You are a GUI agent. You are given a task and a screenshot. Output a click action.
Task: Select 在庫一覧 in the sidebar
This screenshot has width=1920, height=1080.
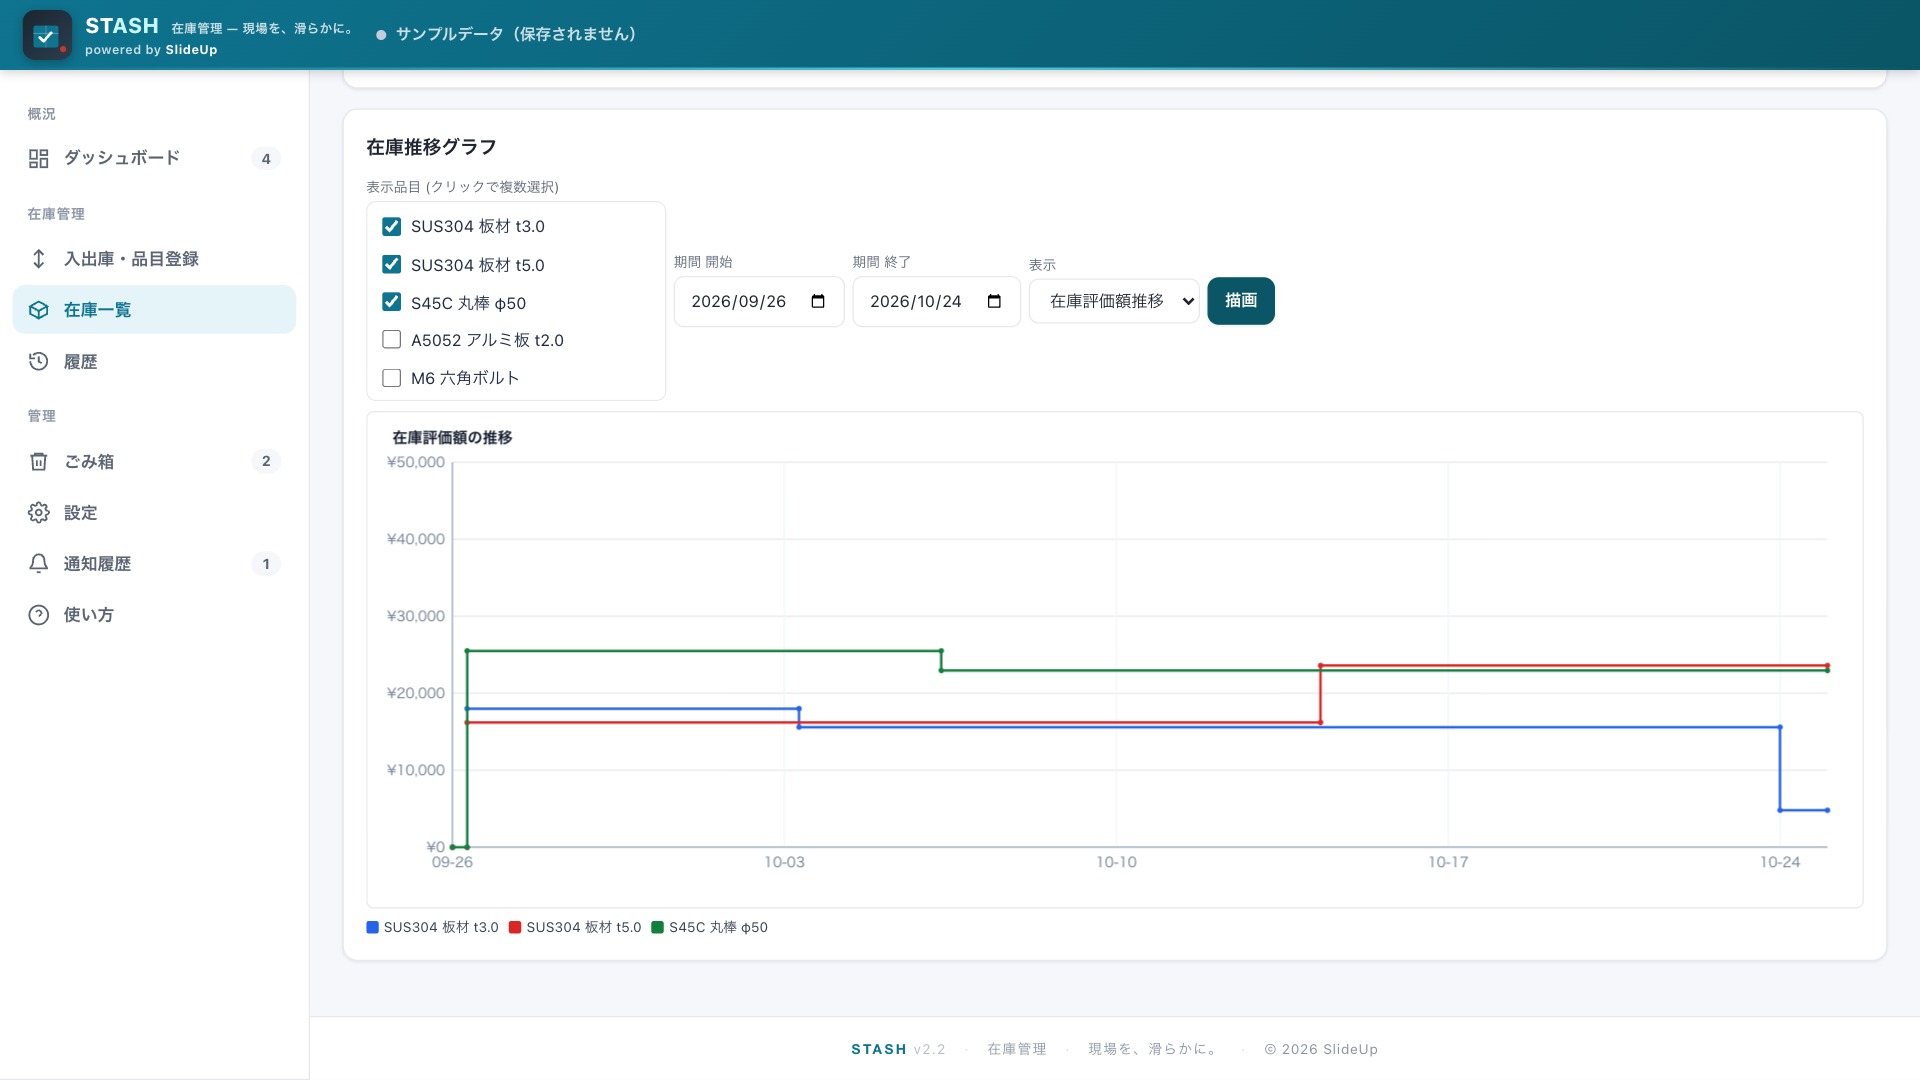154,310
